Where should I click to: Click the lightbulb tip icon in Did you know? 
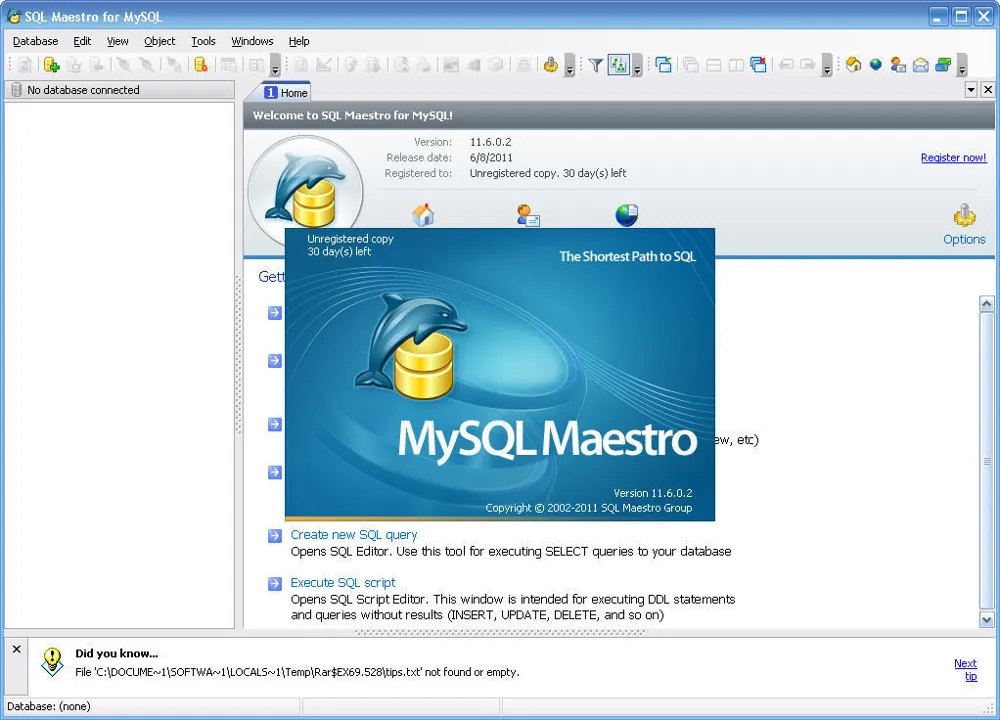pos(52,661)
